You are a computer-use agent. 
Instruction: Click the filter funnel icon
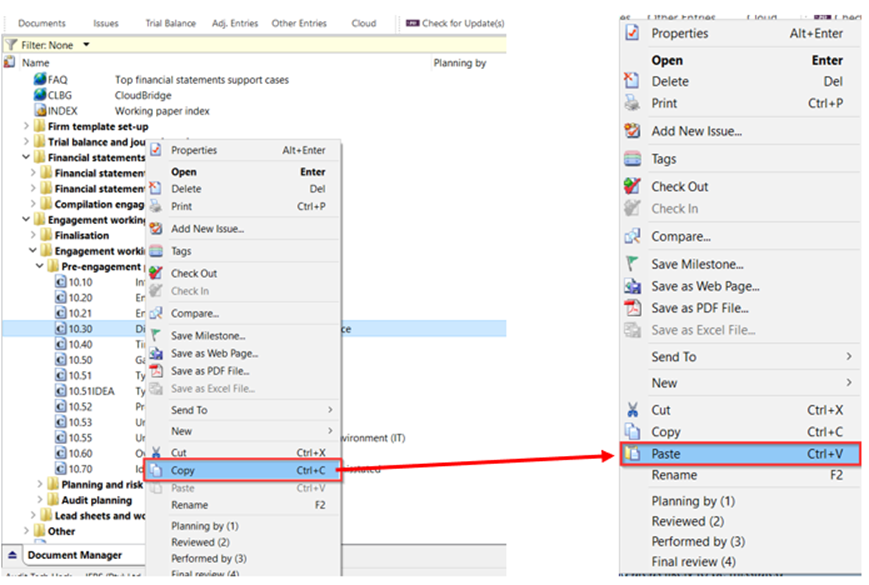pos(11,45)
